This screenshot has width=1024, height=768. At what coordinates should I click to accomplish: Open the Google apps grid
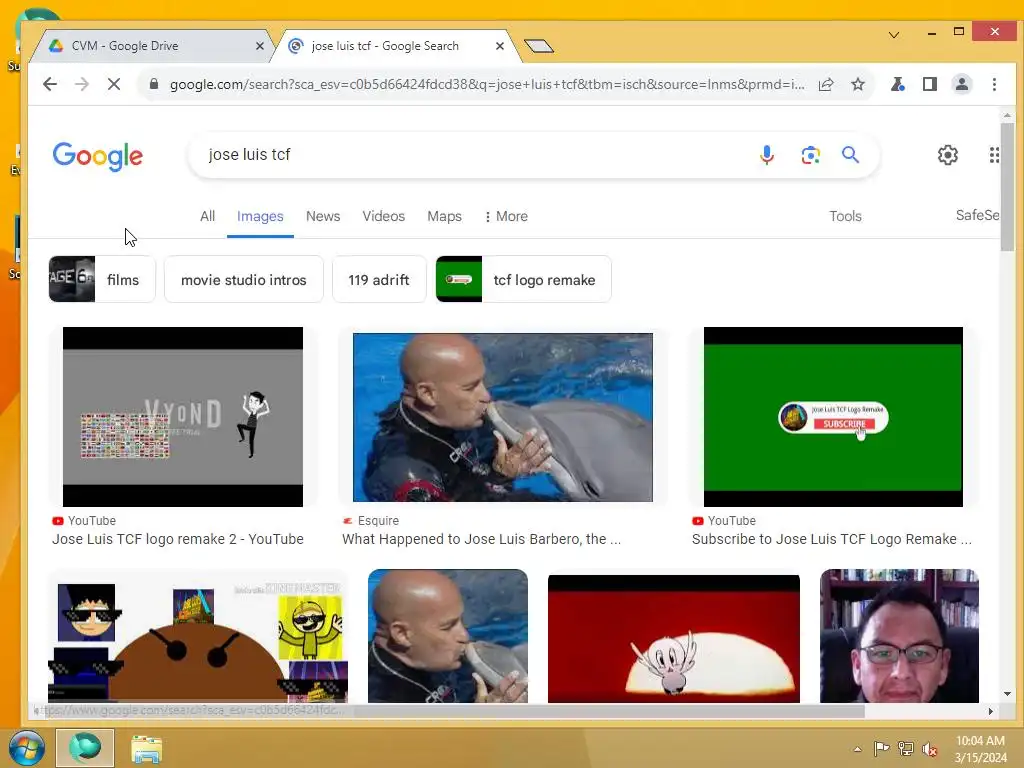[x=994, y=155]
